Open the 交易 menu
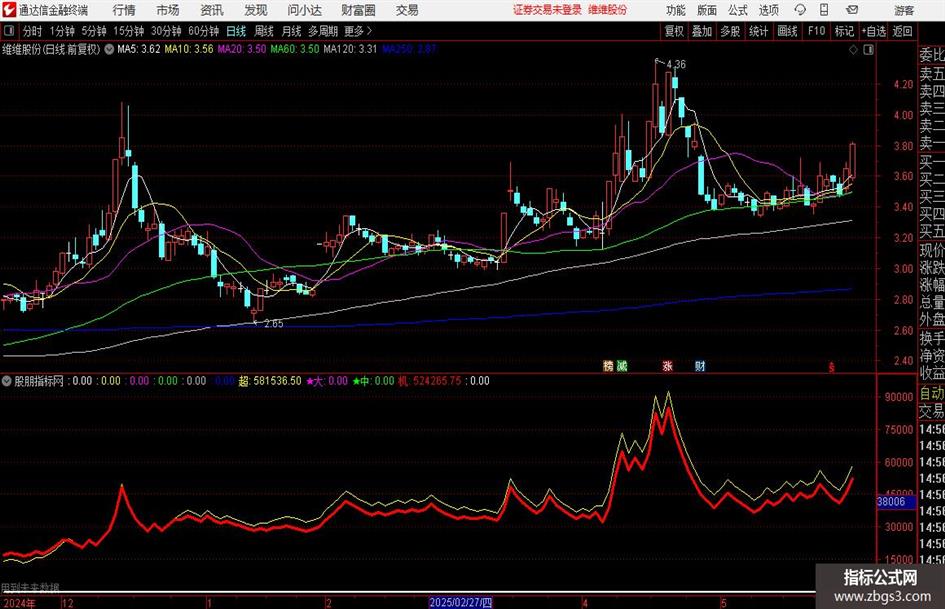 click(407, 10)
